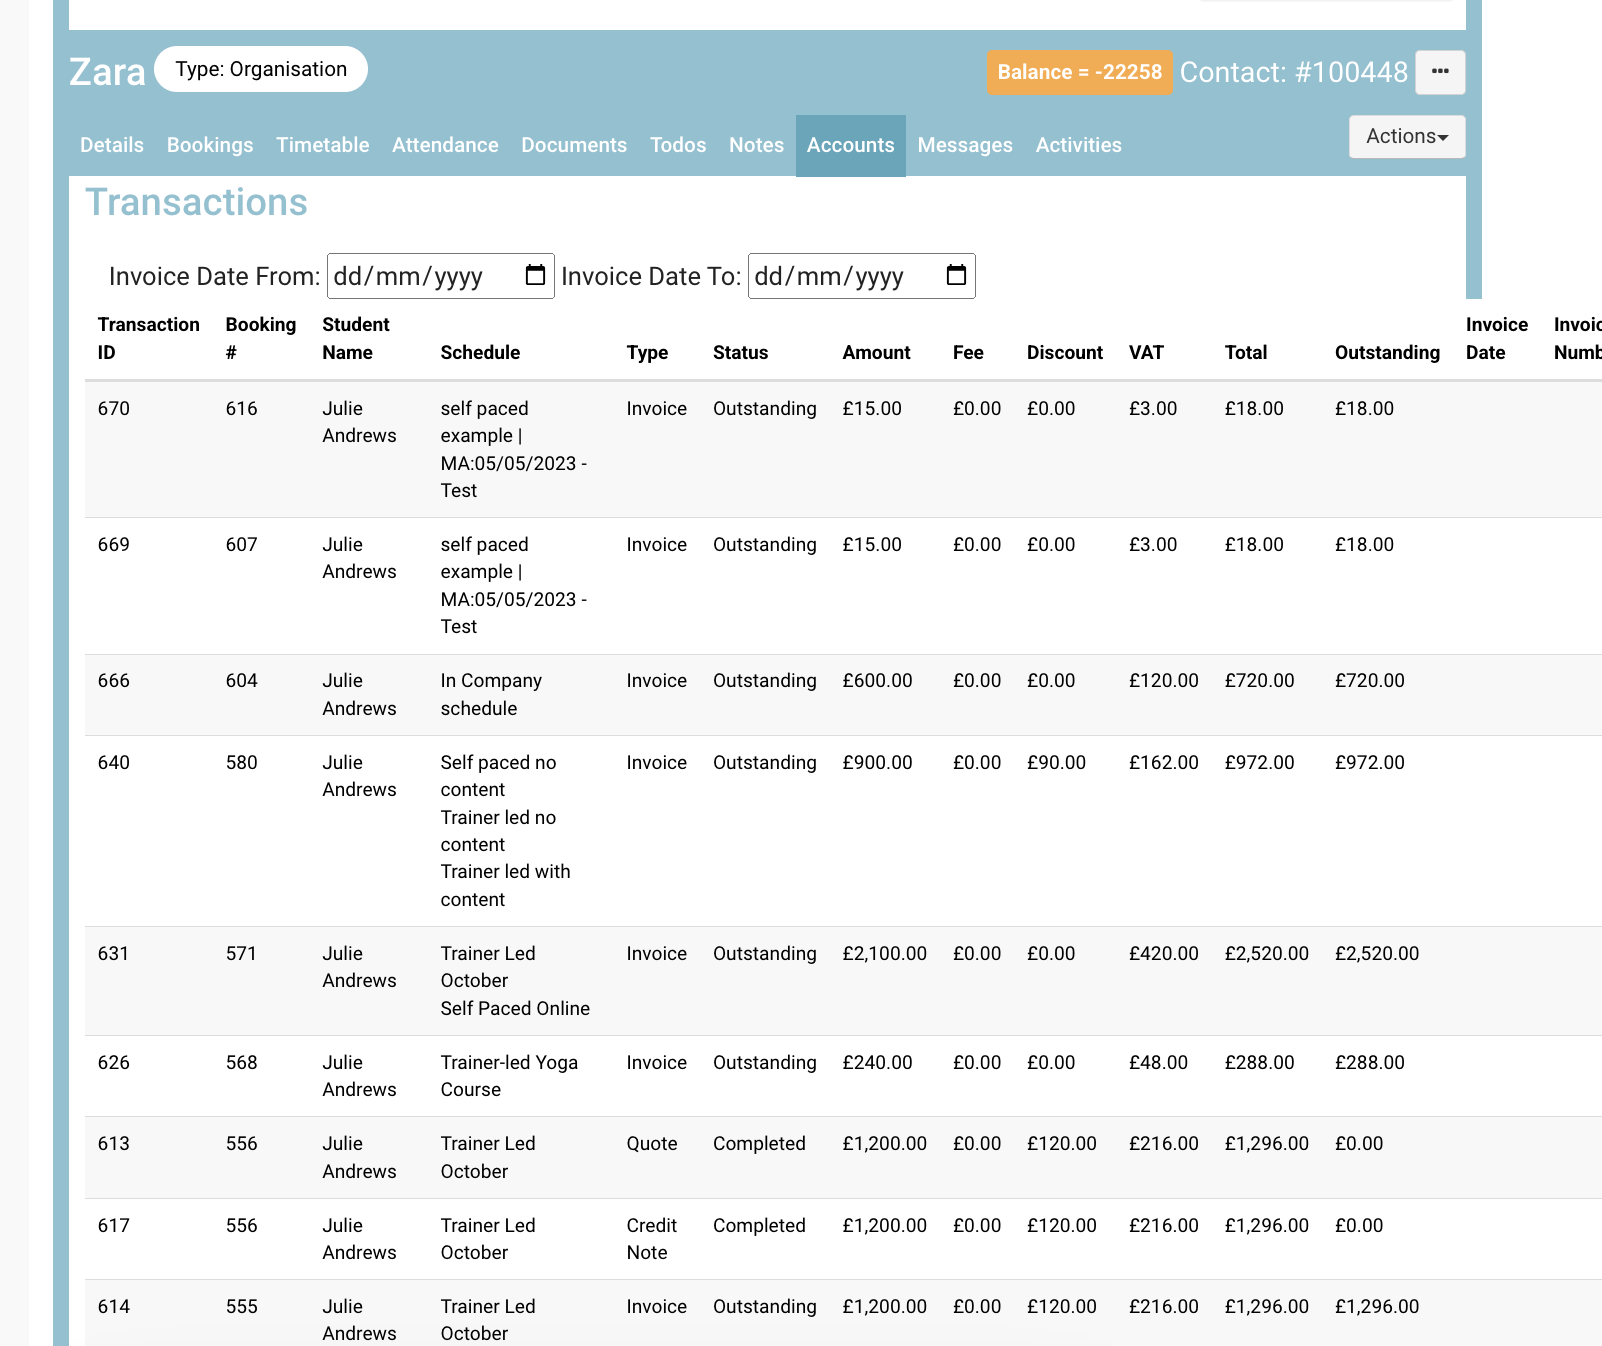Viewport: 1602px width, 1346px height.
Task: Open the calendar picker for Invoice Date To
Action: click(956, 276)
